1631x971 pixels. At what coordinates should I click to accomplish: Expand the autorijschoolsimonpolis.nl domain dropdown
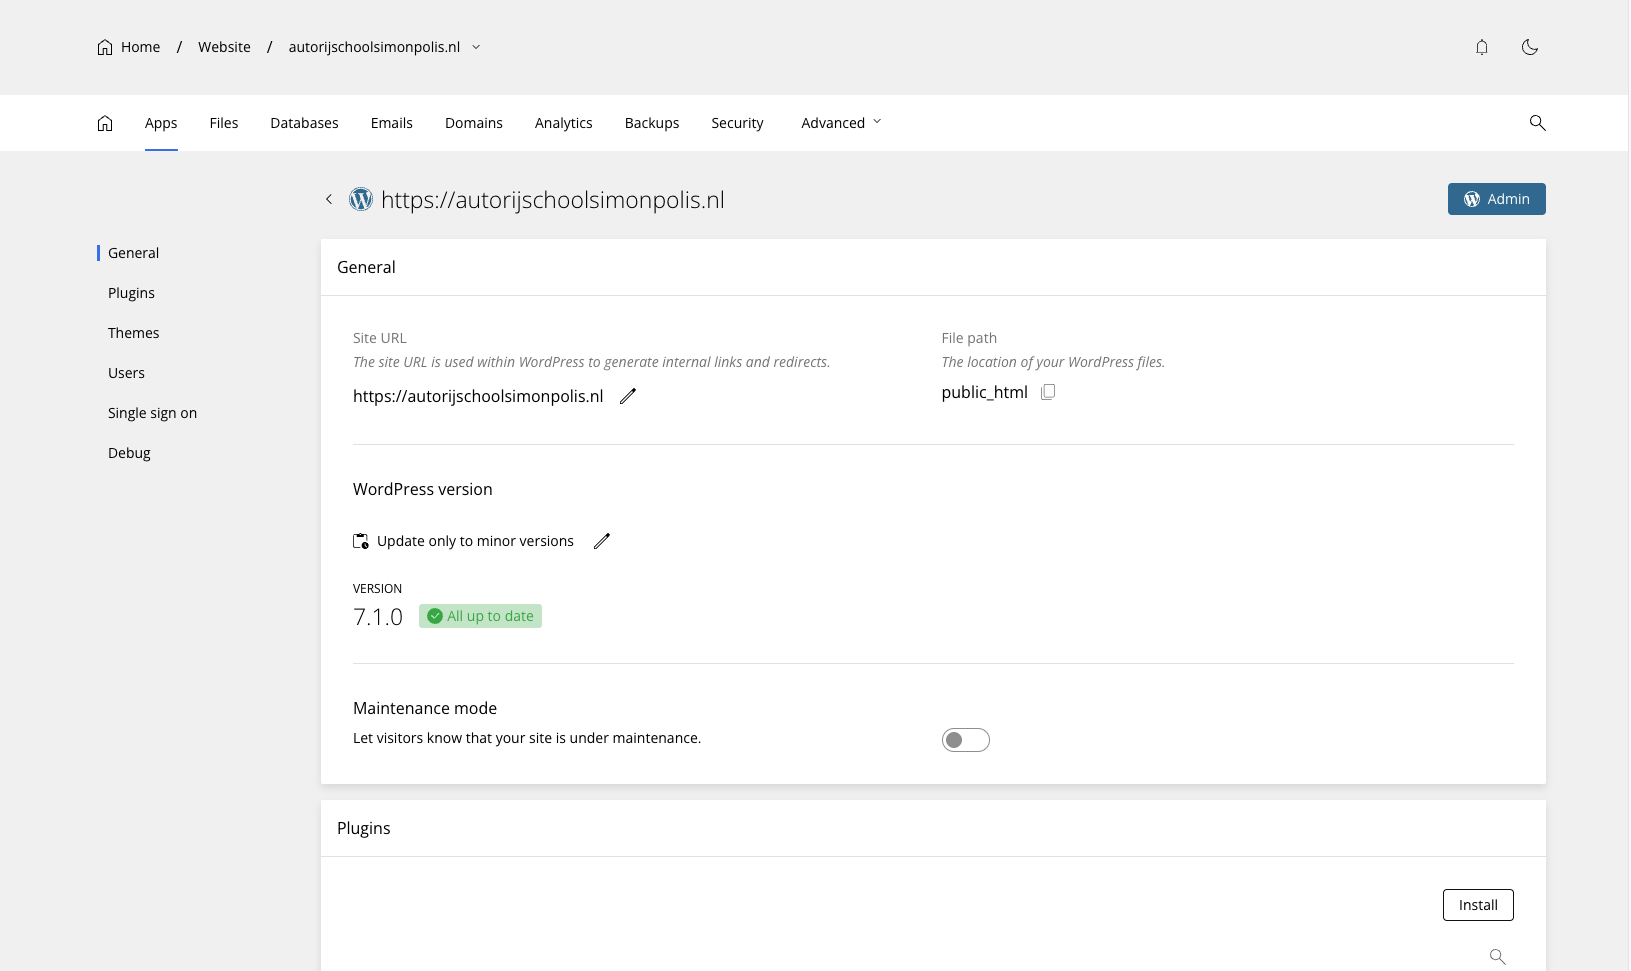coord(476,47)
